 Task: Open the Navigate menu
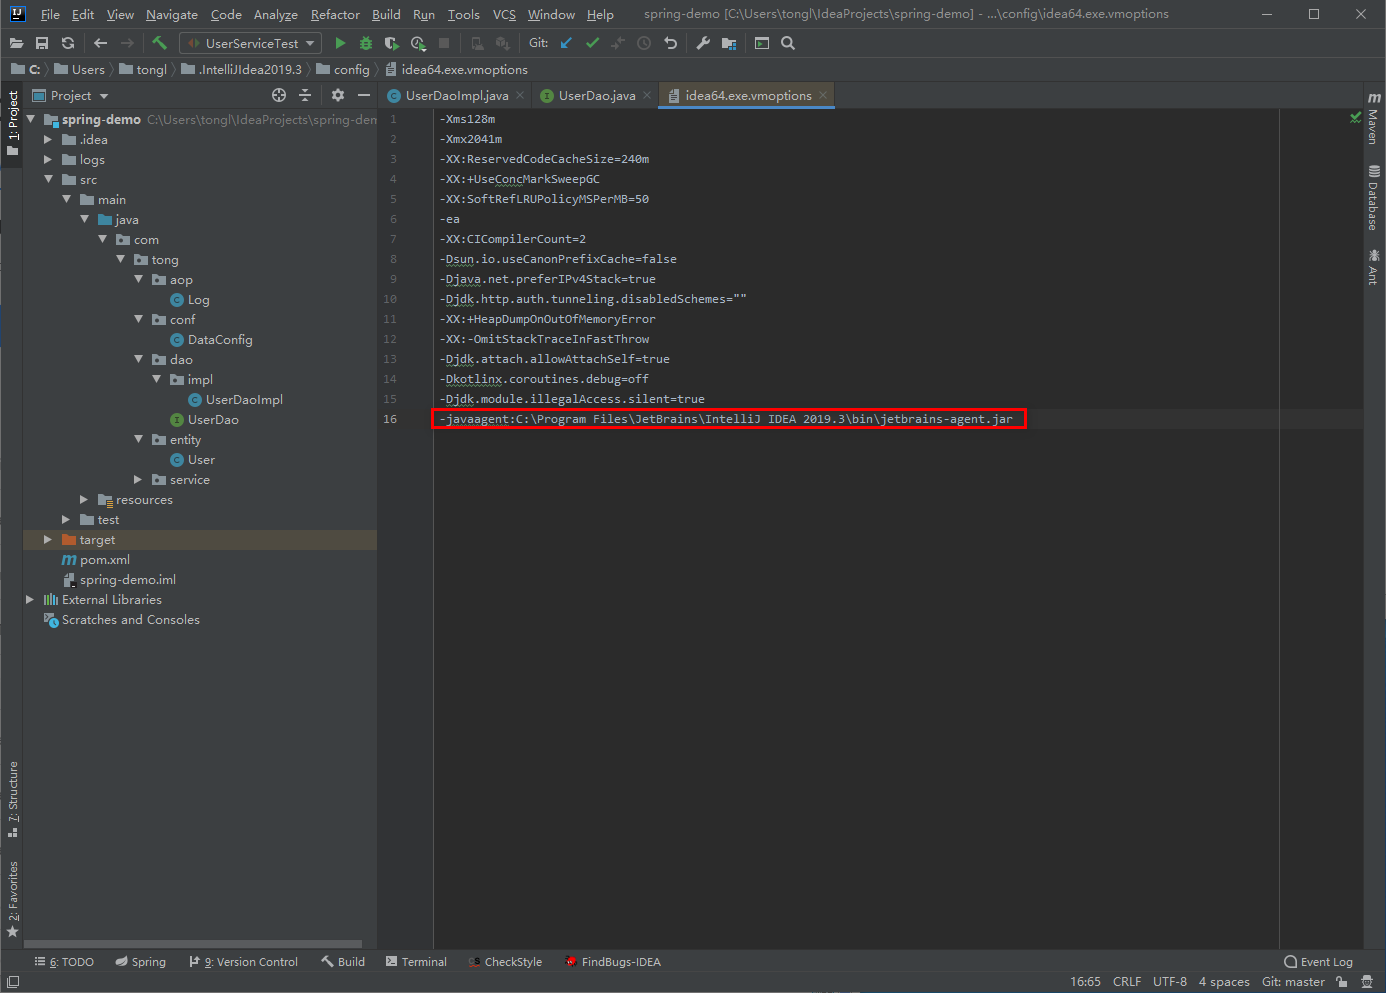(172, 14)
